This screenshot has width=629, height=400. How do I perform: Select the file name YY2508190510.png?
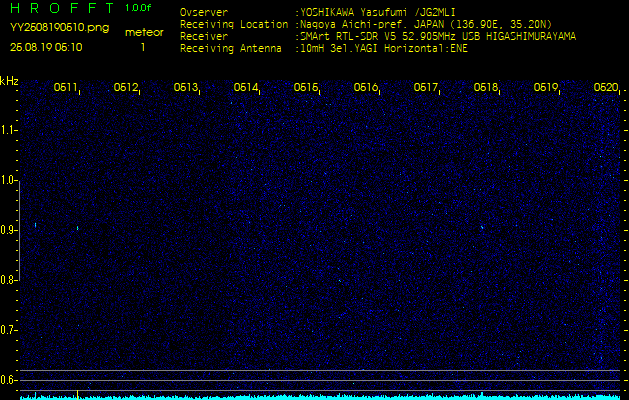pos(59,28)
